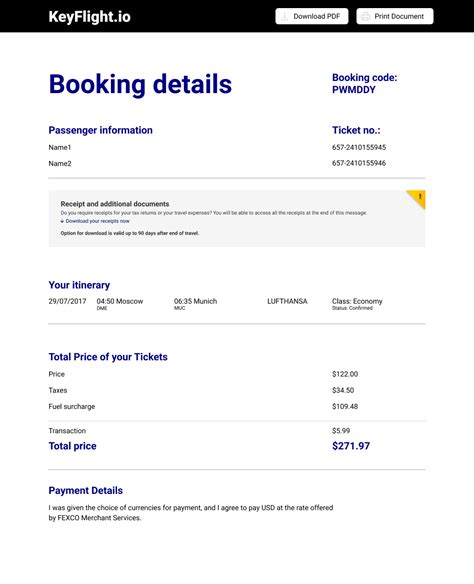This screenshot has height=584, width=474.
Task: Click the yellow exclamation corner badge
Action: (x=417, y=198)
